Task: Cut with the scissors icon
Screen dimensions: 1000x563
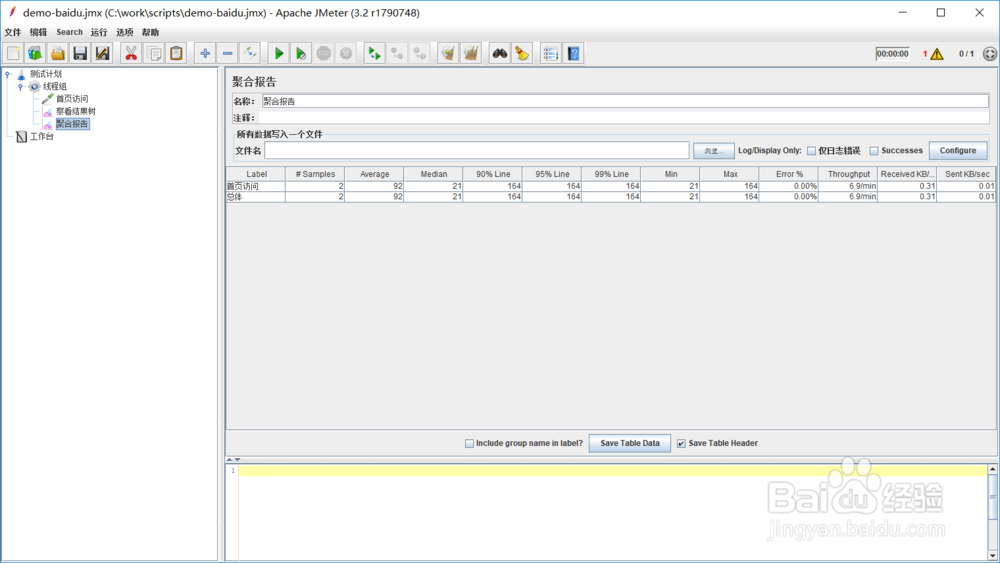Action: tap(131, 54)
